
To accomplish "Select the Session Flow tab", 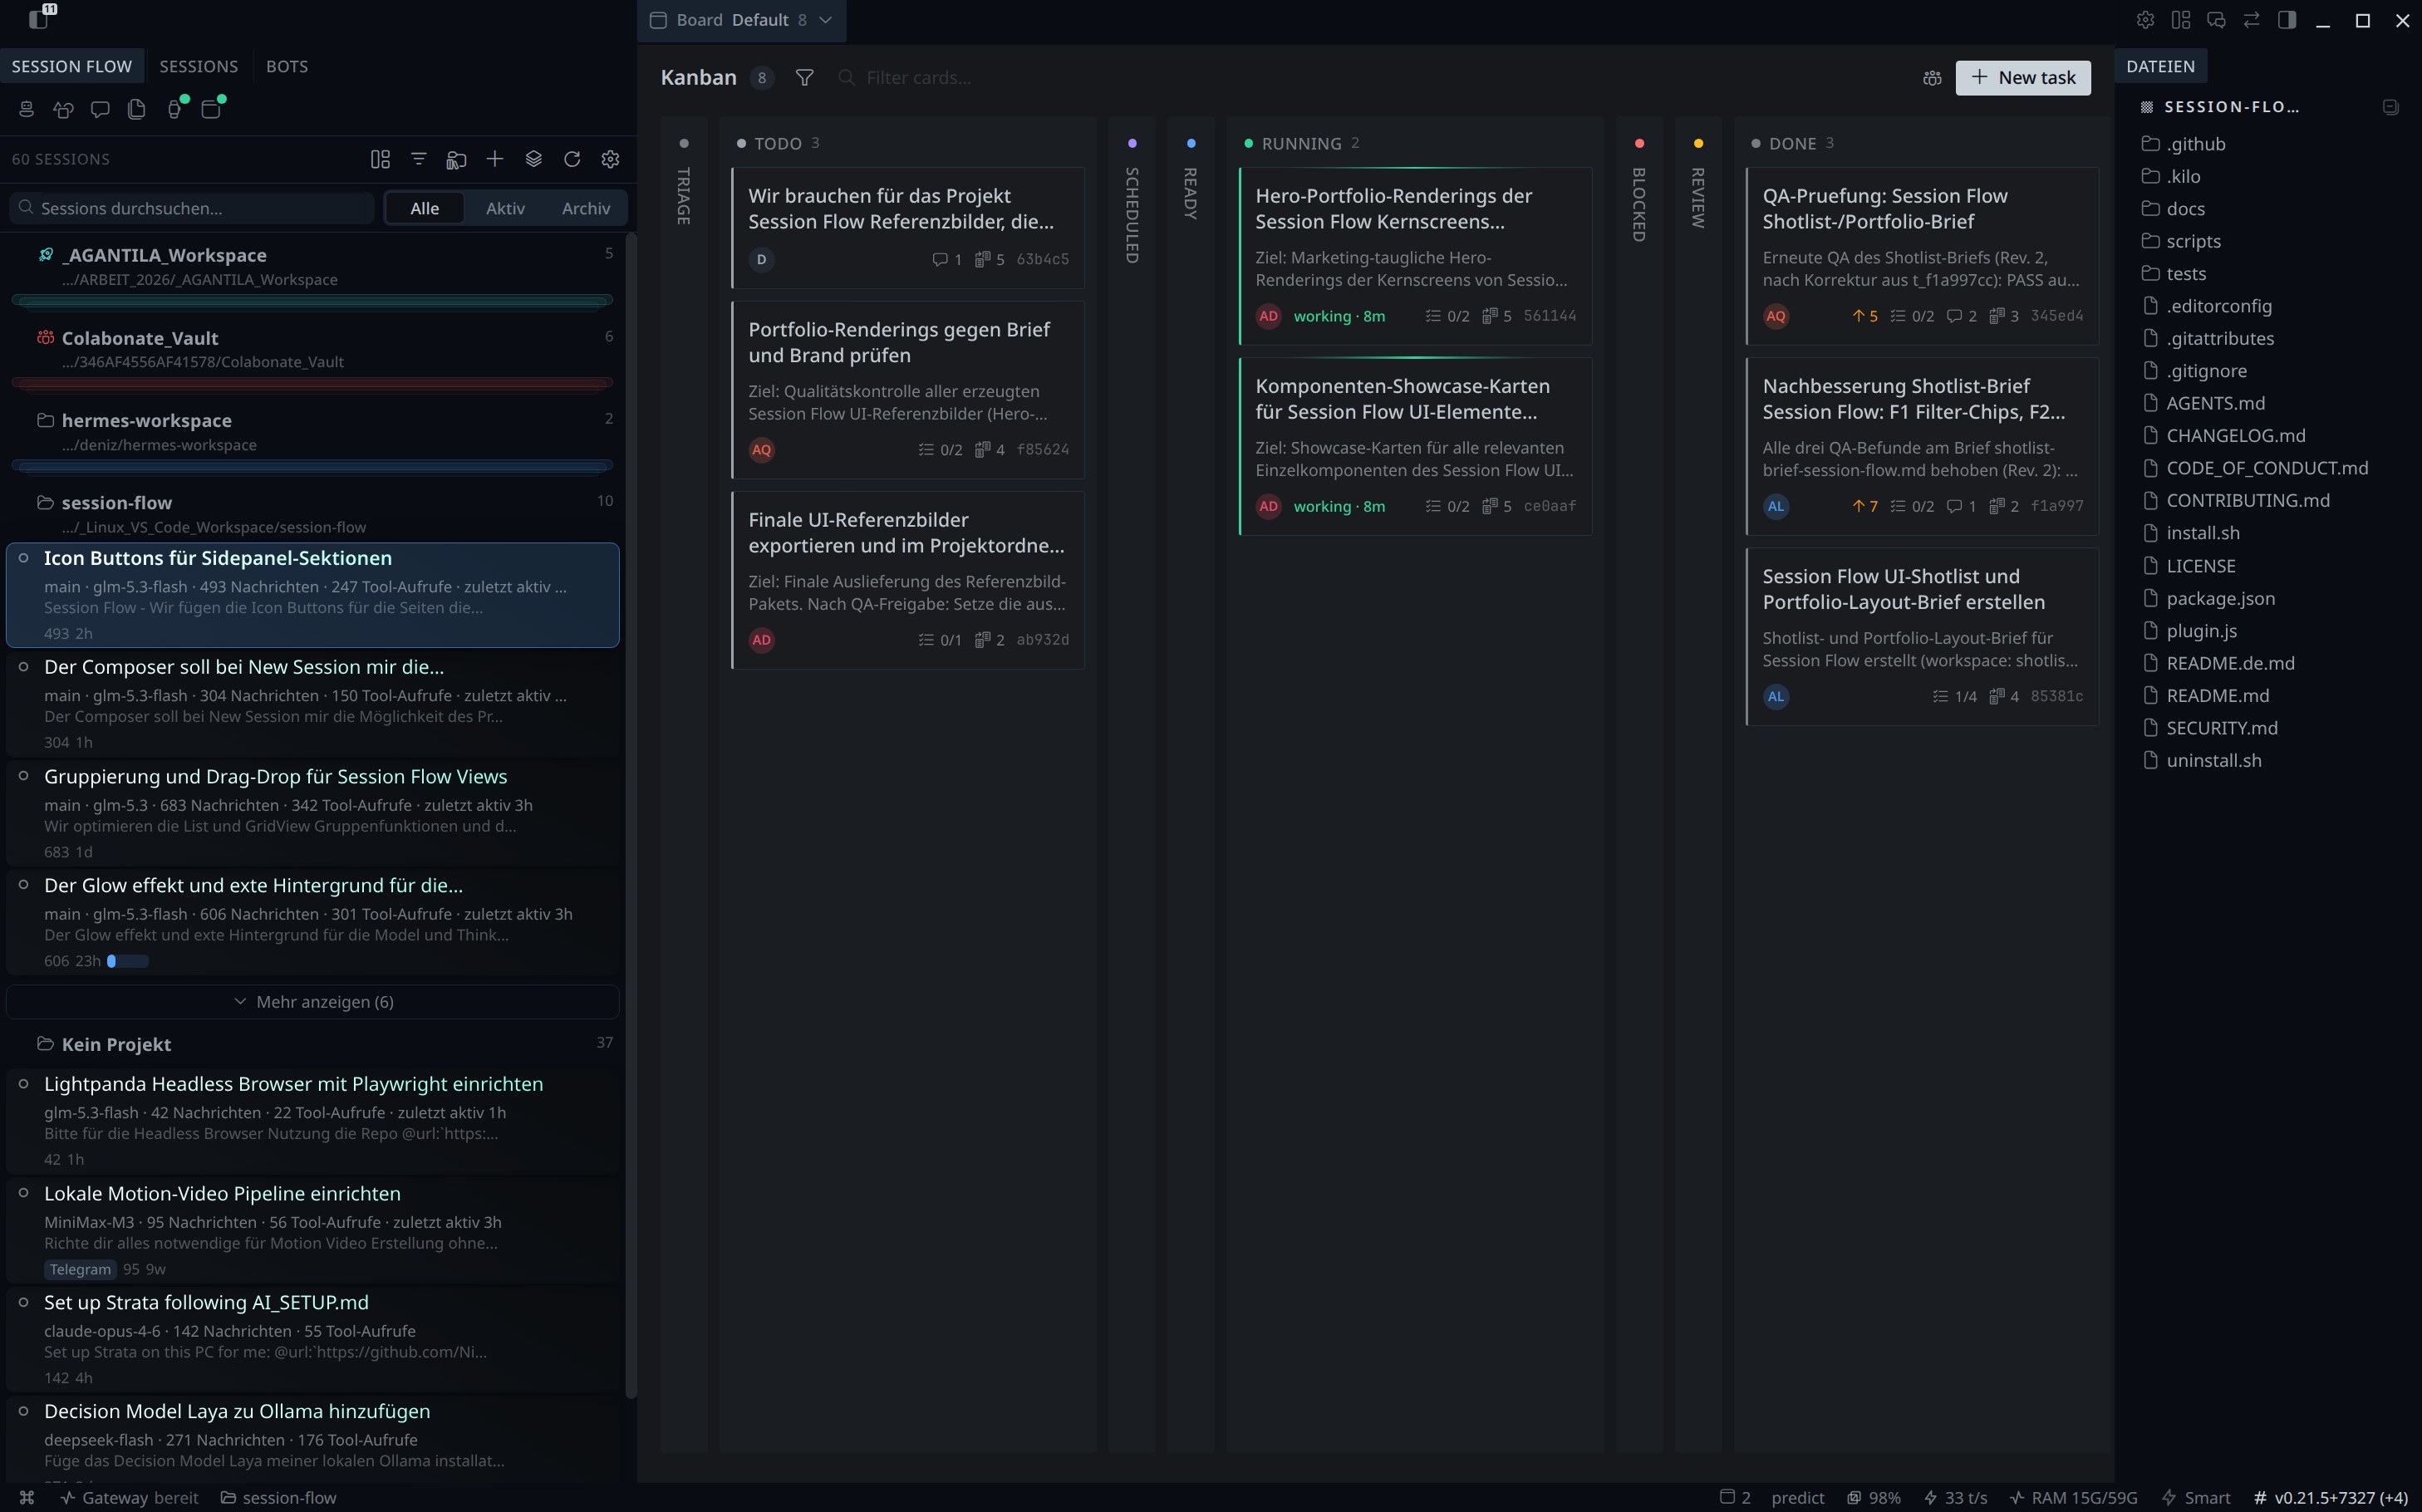I will tap(72, 66).
